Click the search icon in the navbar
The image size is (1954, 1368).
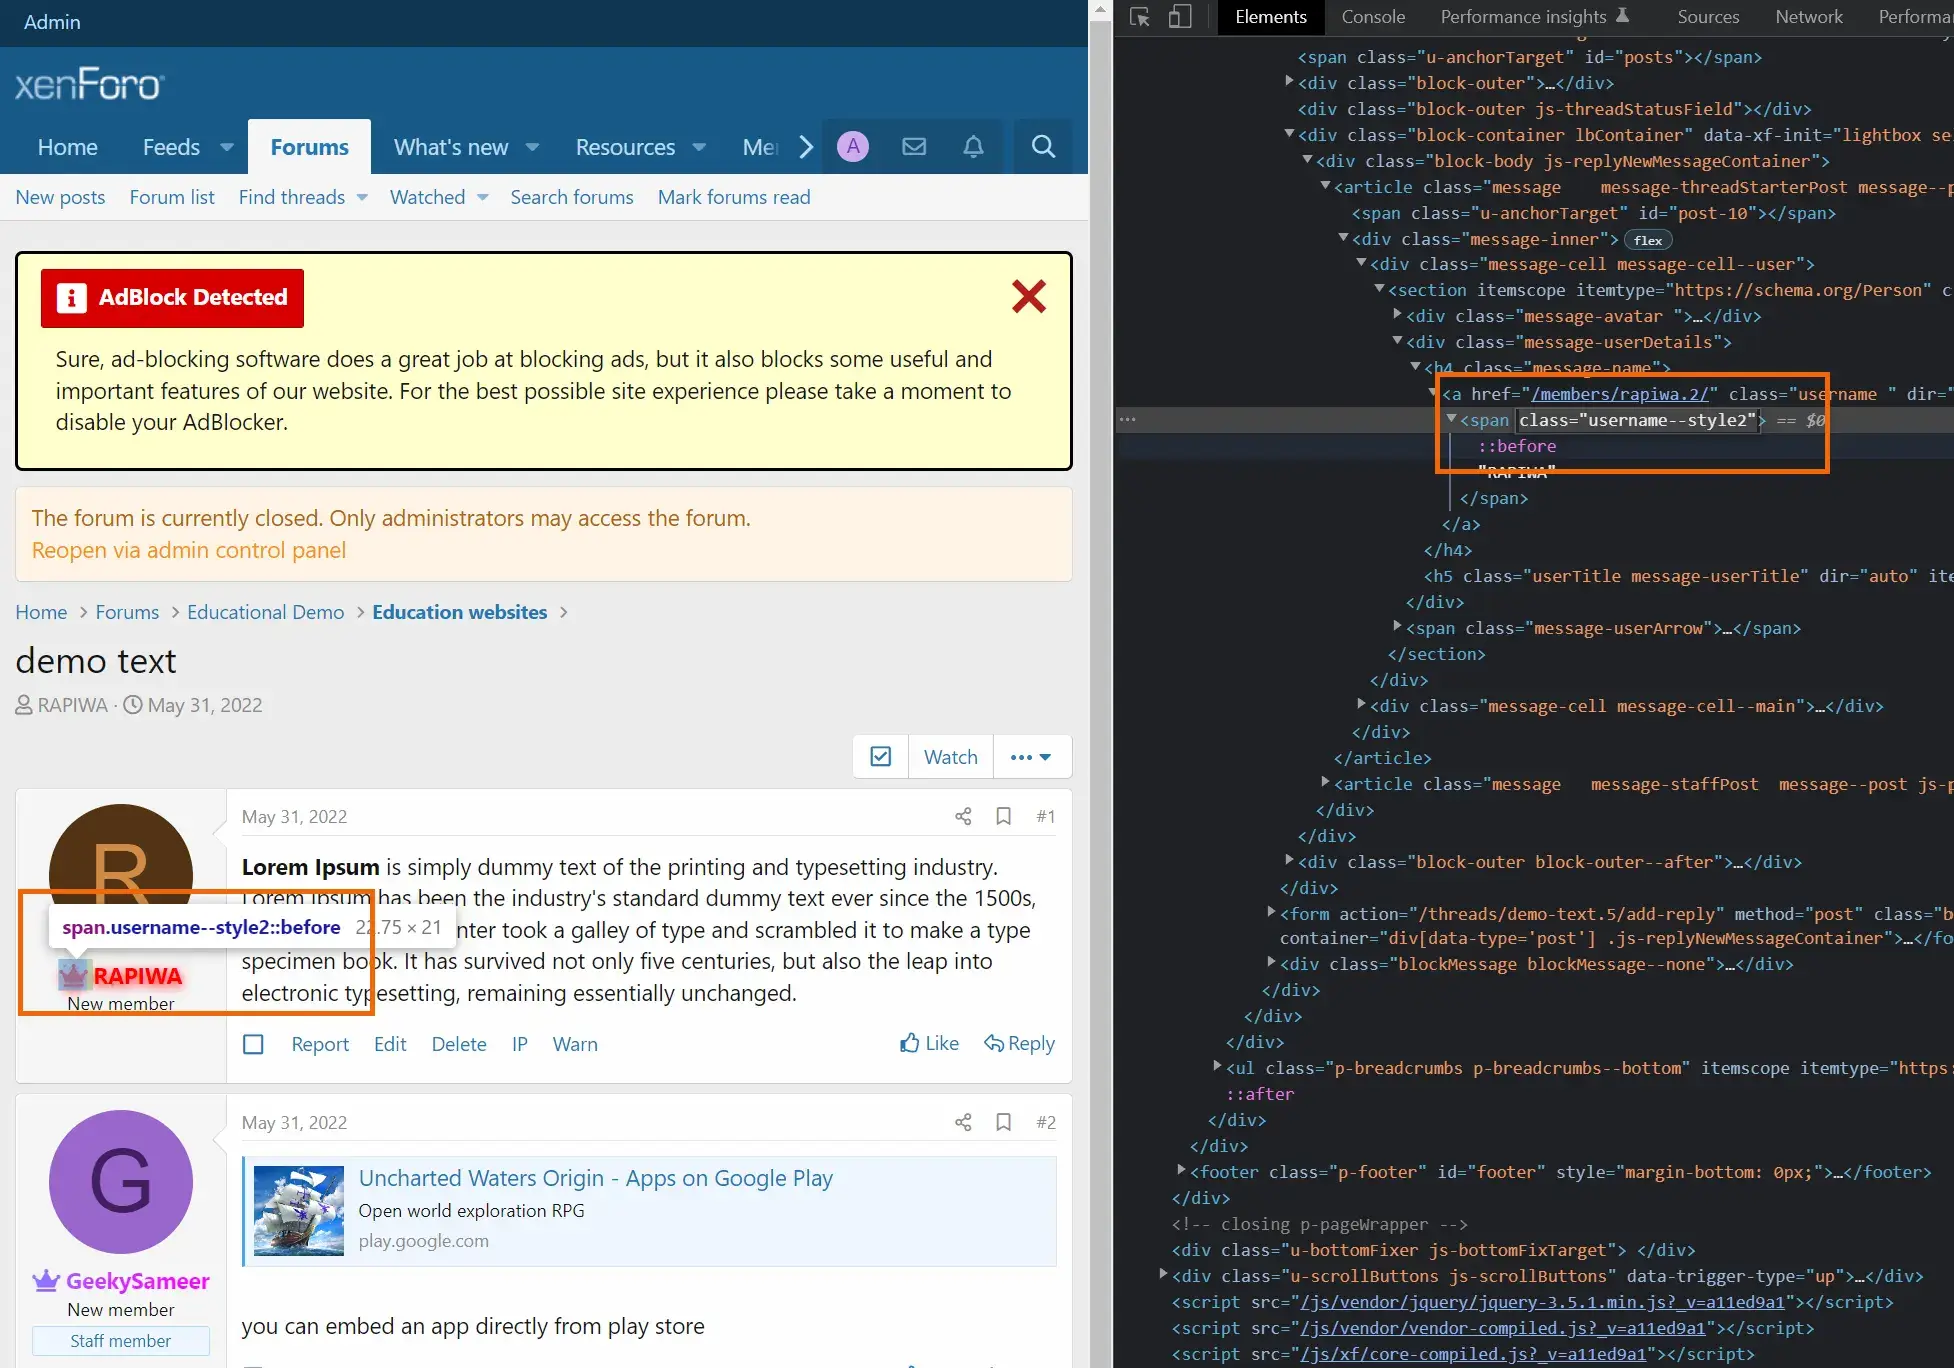coord(1042,146)
